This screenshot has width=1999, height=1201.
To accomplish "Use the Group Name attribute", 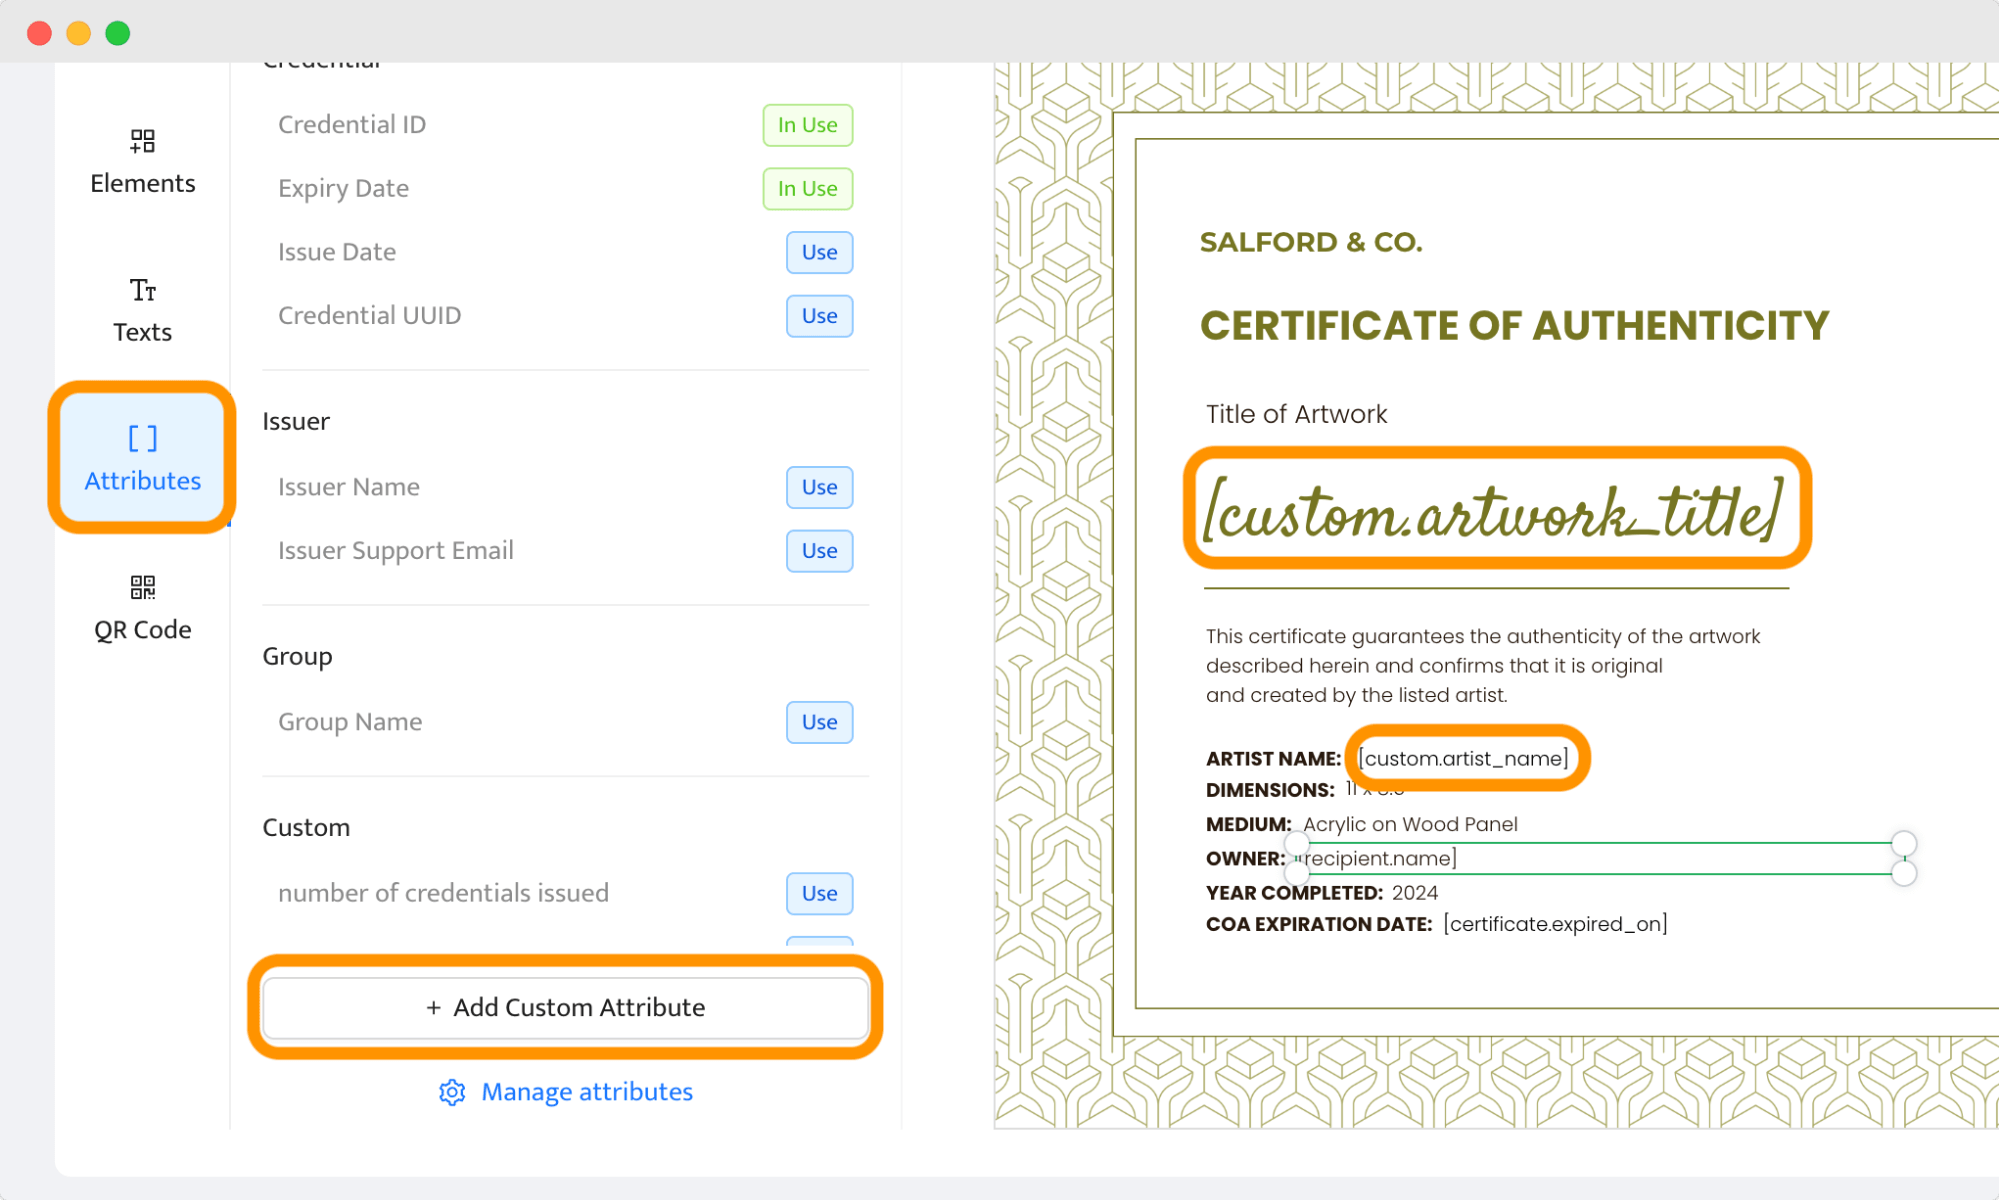I will tap(818, 721).
